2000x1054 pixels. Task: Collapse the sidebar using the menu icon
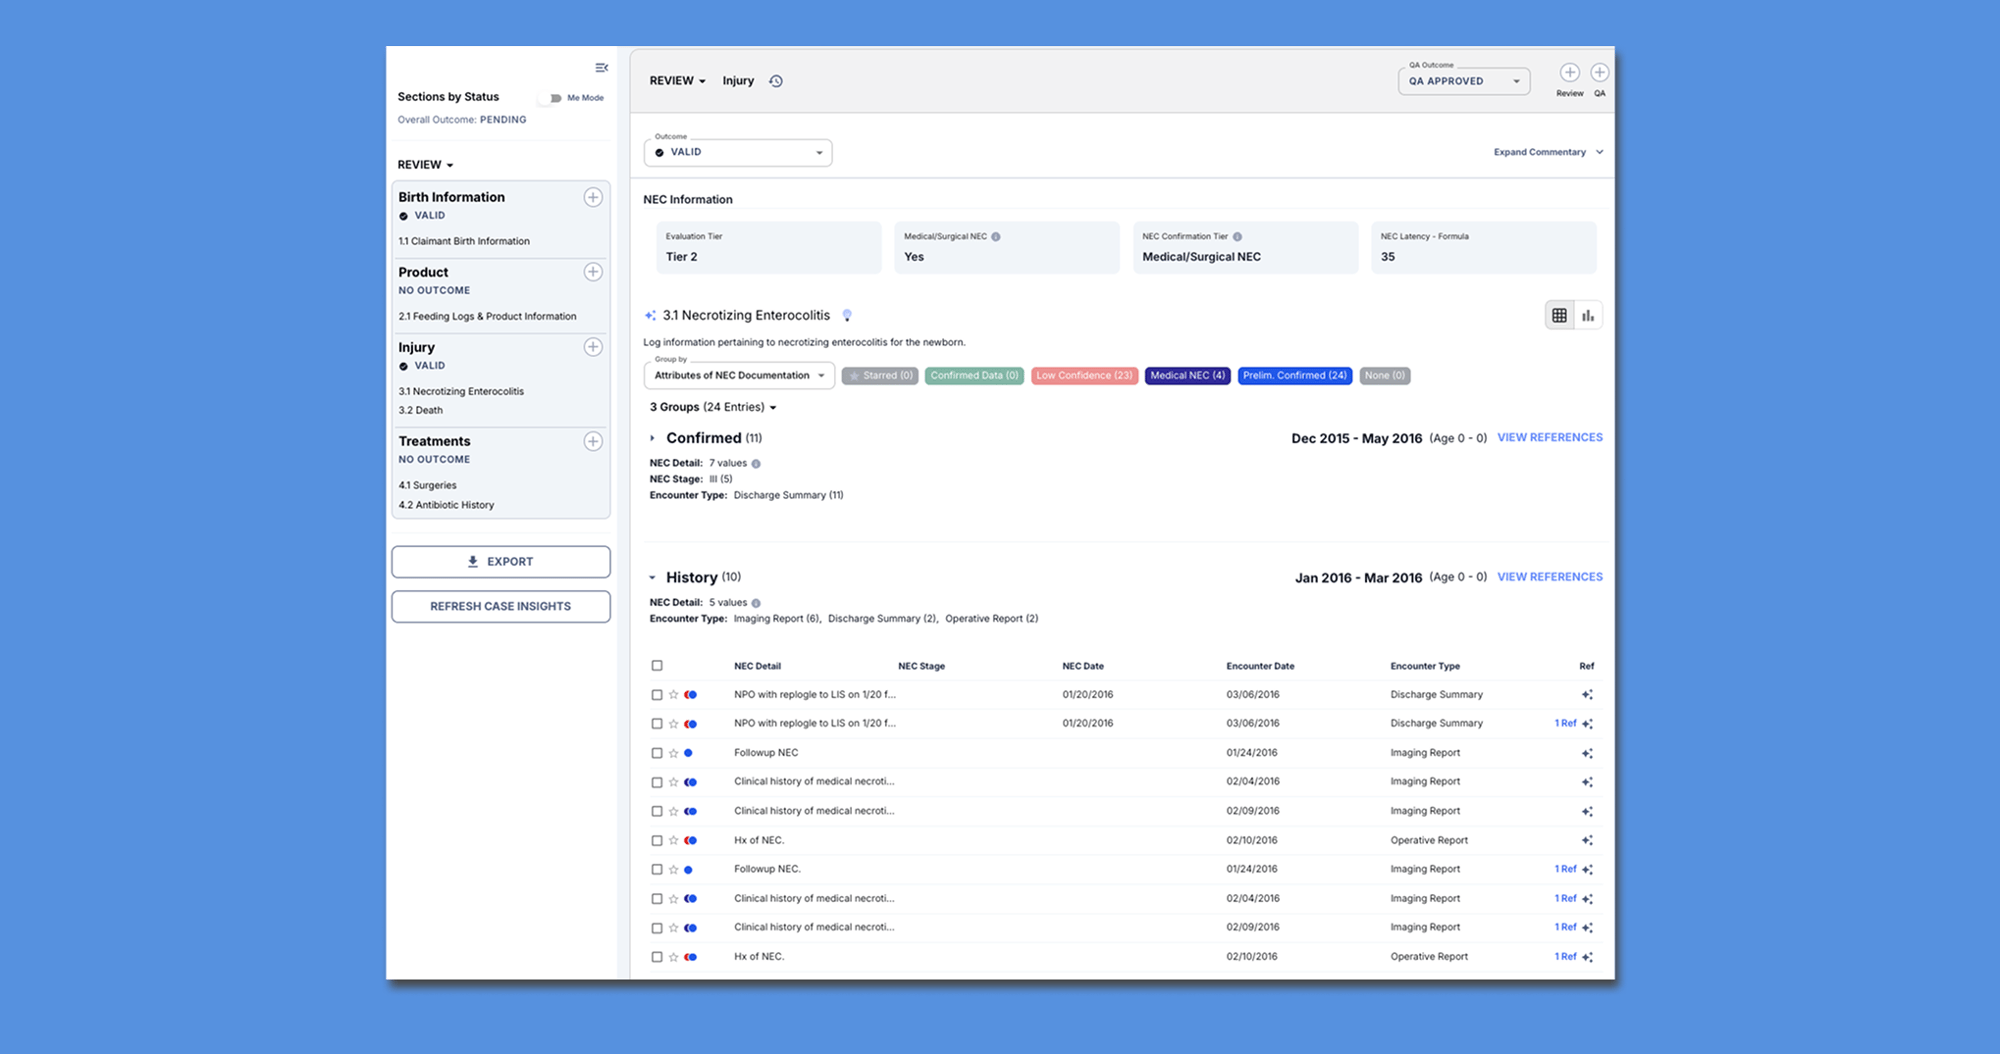click(x=601, y=68)
